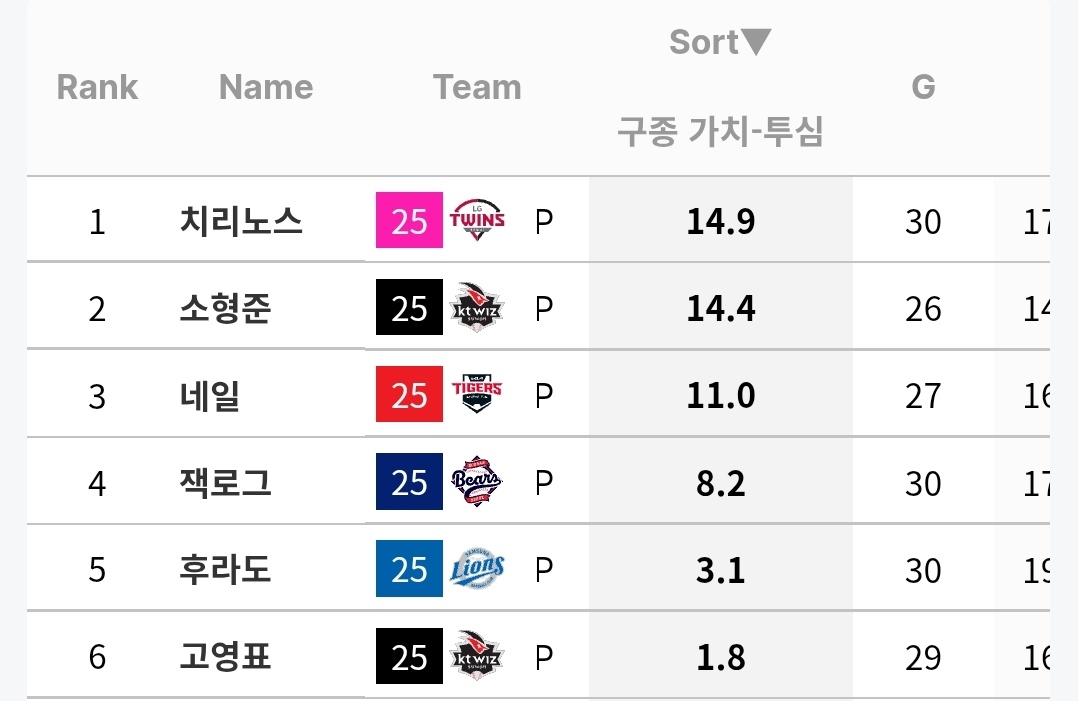Open player page for 치리노스
Screen dimensions: 1078x701
point(241,220)
